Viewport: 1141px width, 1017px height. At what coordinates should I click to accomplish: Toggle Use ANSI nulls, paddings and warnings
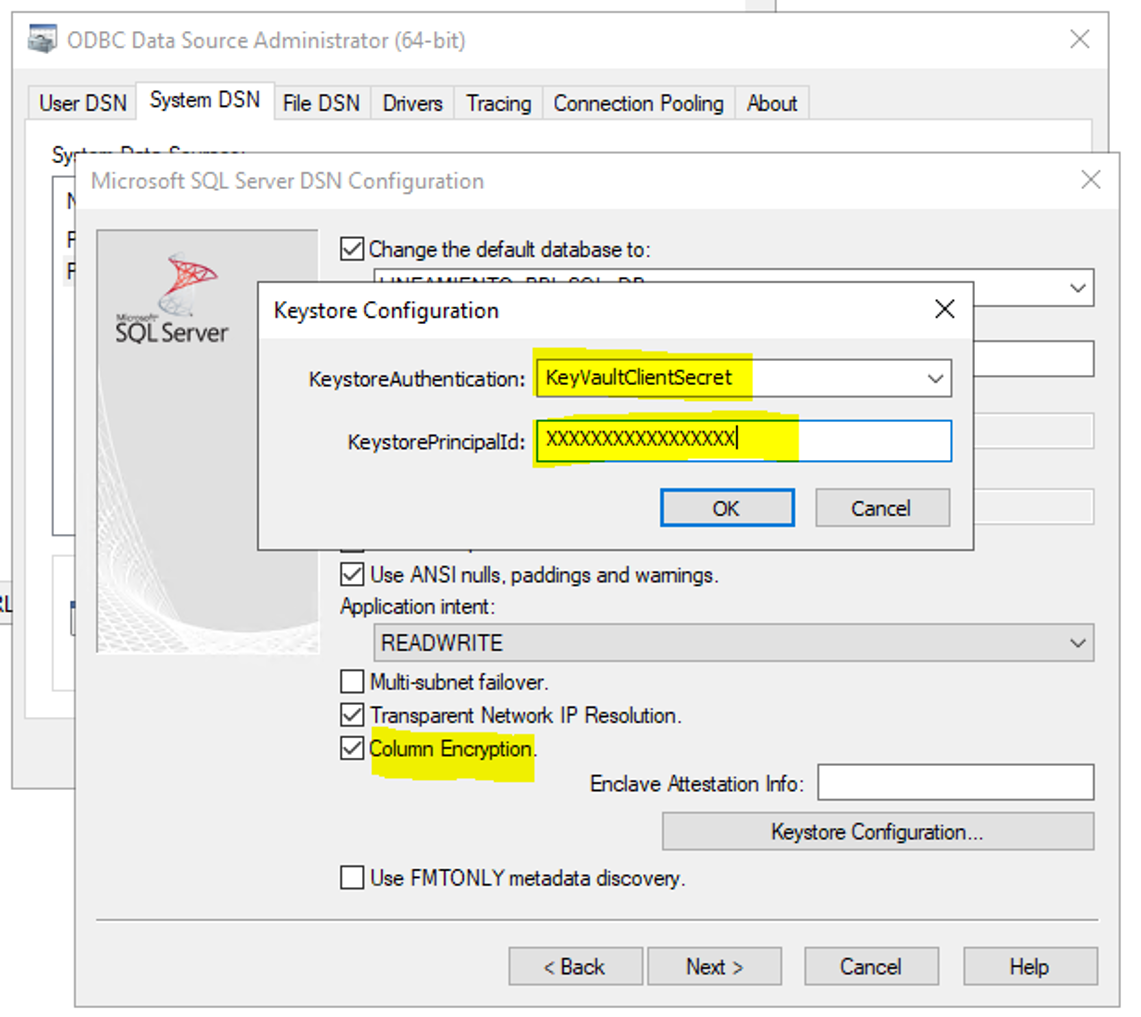tap(352, 575)
